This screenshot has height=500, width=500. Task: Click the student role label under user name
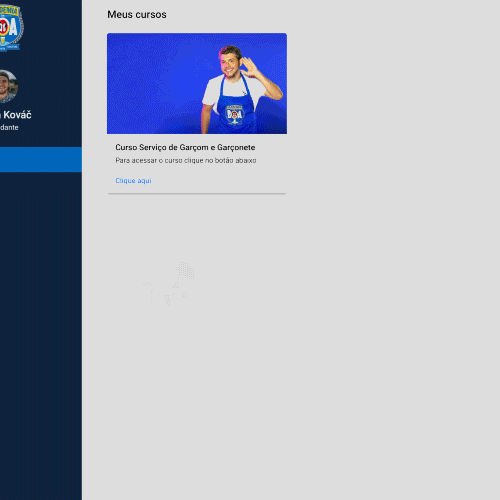pyautogui.click(x=9, y=128)
